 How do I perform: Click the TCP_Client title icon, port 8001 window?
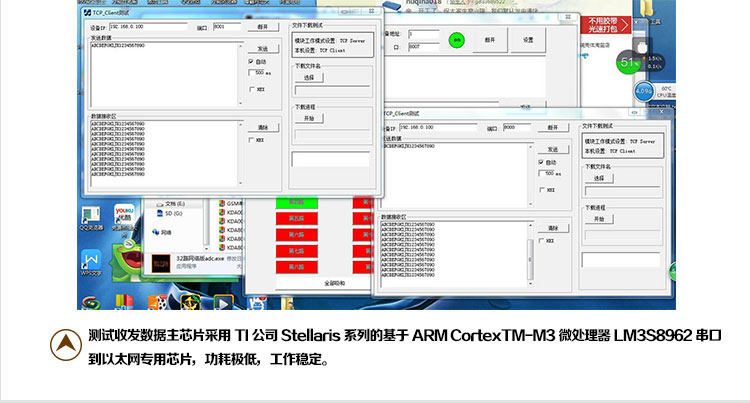tap(87, 13)
